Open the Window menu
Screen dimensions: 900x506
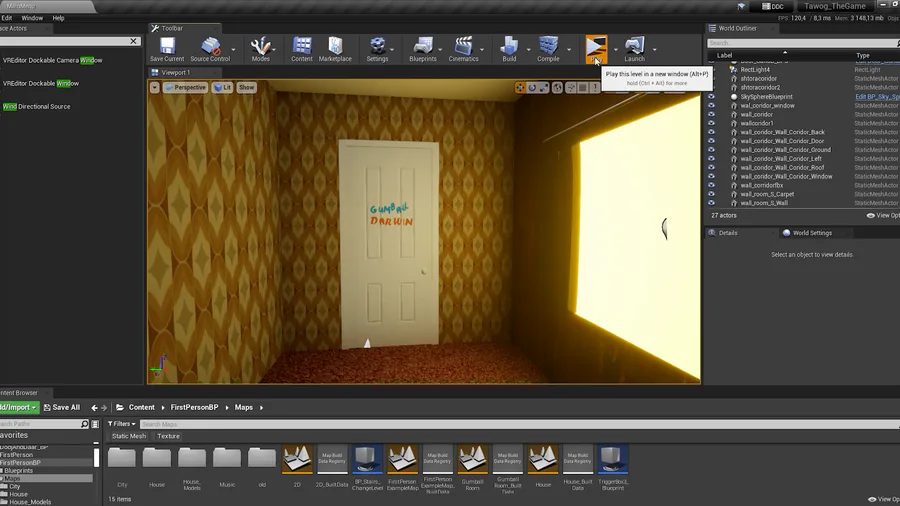pyautogui.click(x=32, y=18)
